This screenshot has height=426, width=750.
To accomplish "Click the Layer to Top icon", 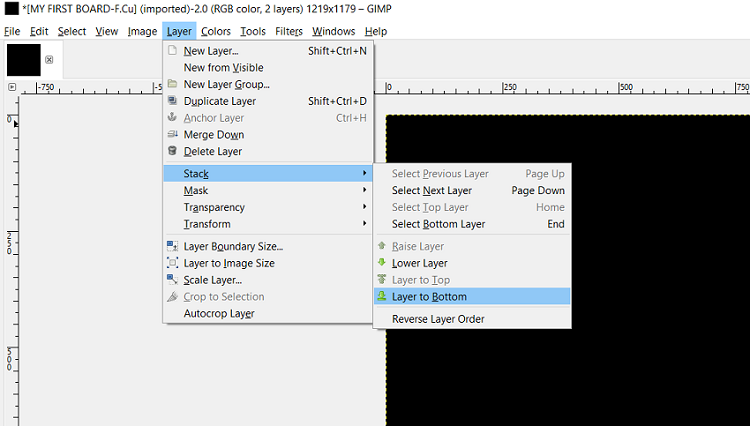I will click(x=382, y=279).
